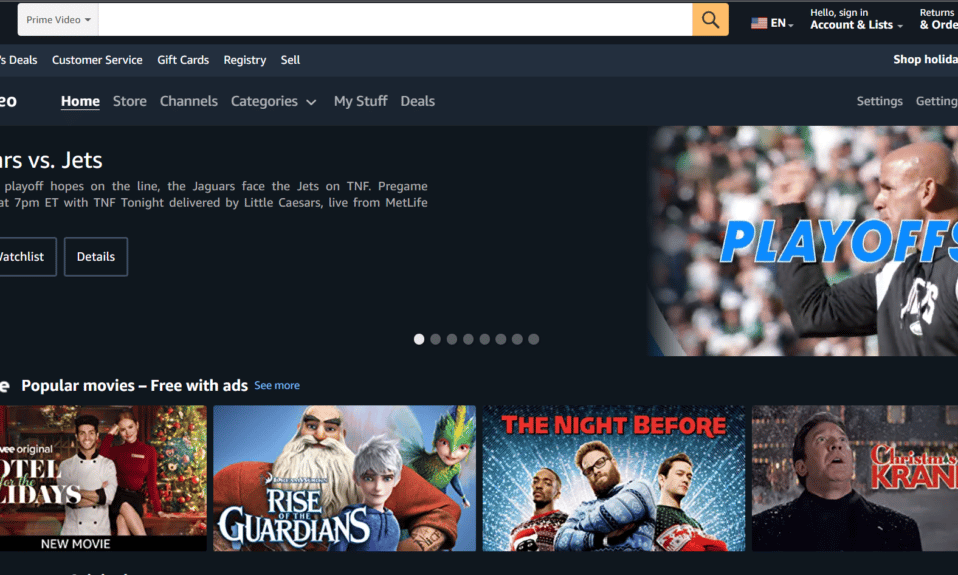
Task: Select the fourth carousel dot
Action: [468, 339]
